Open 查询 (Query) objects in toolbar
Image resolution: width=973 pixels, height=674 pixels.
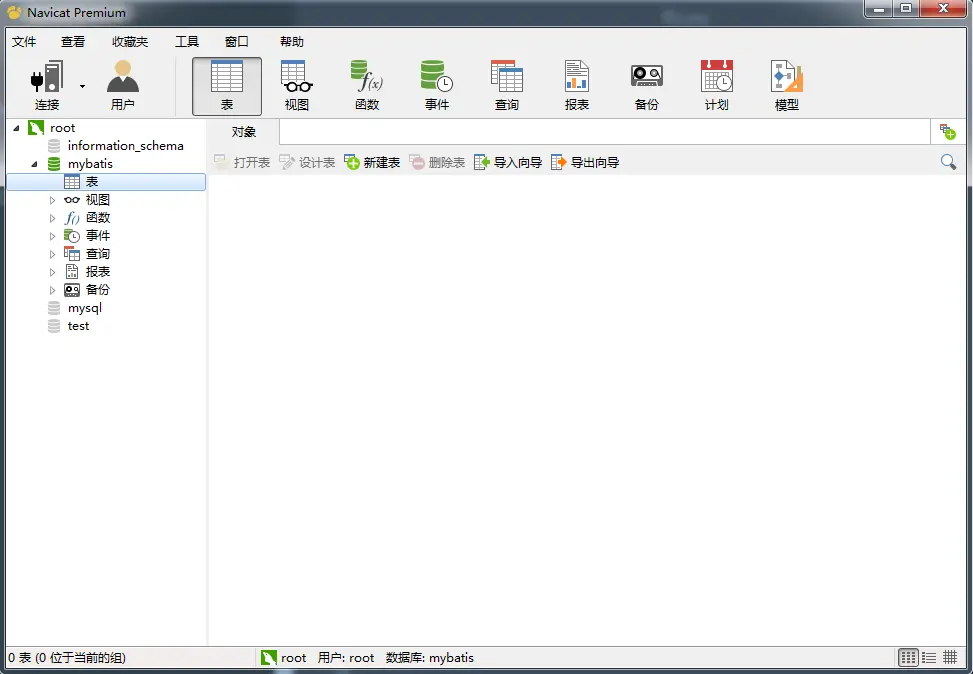[507, 86]
